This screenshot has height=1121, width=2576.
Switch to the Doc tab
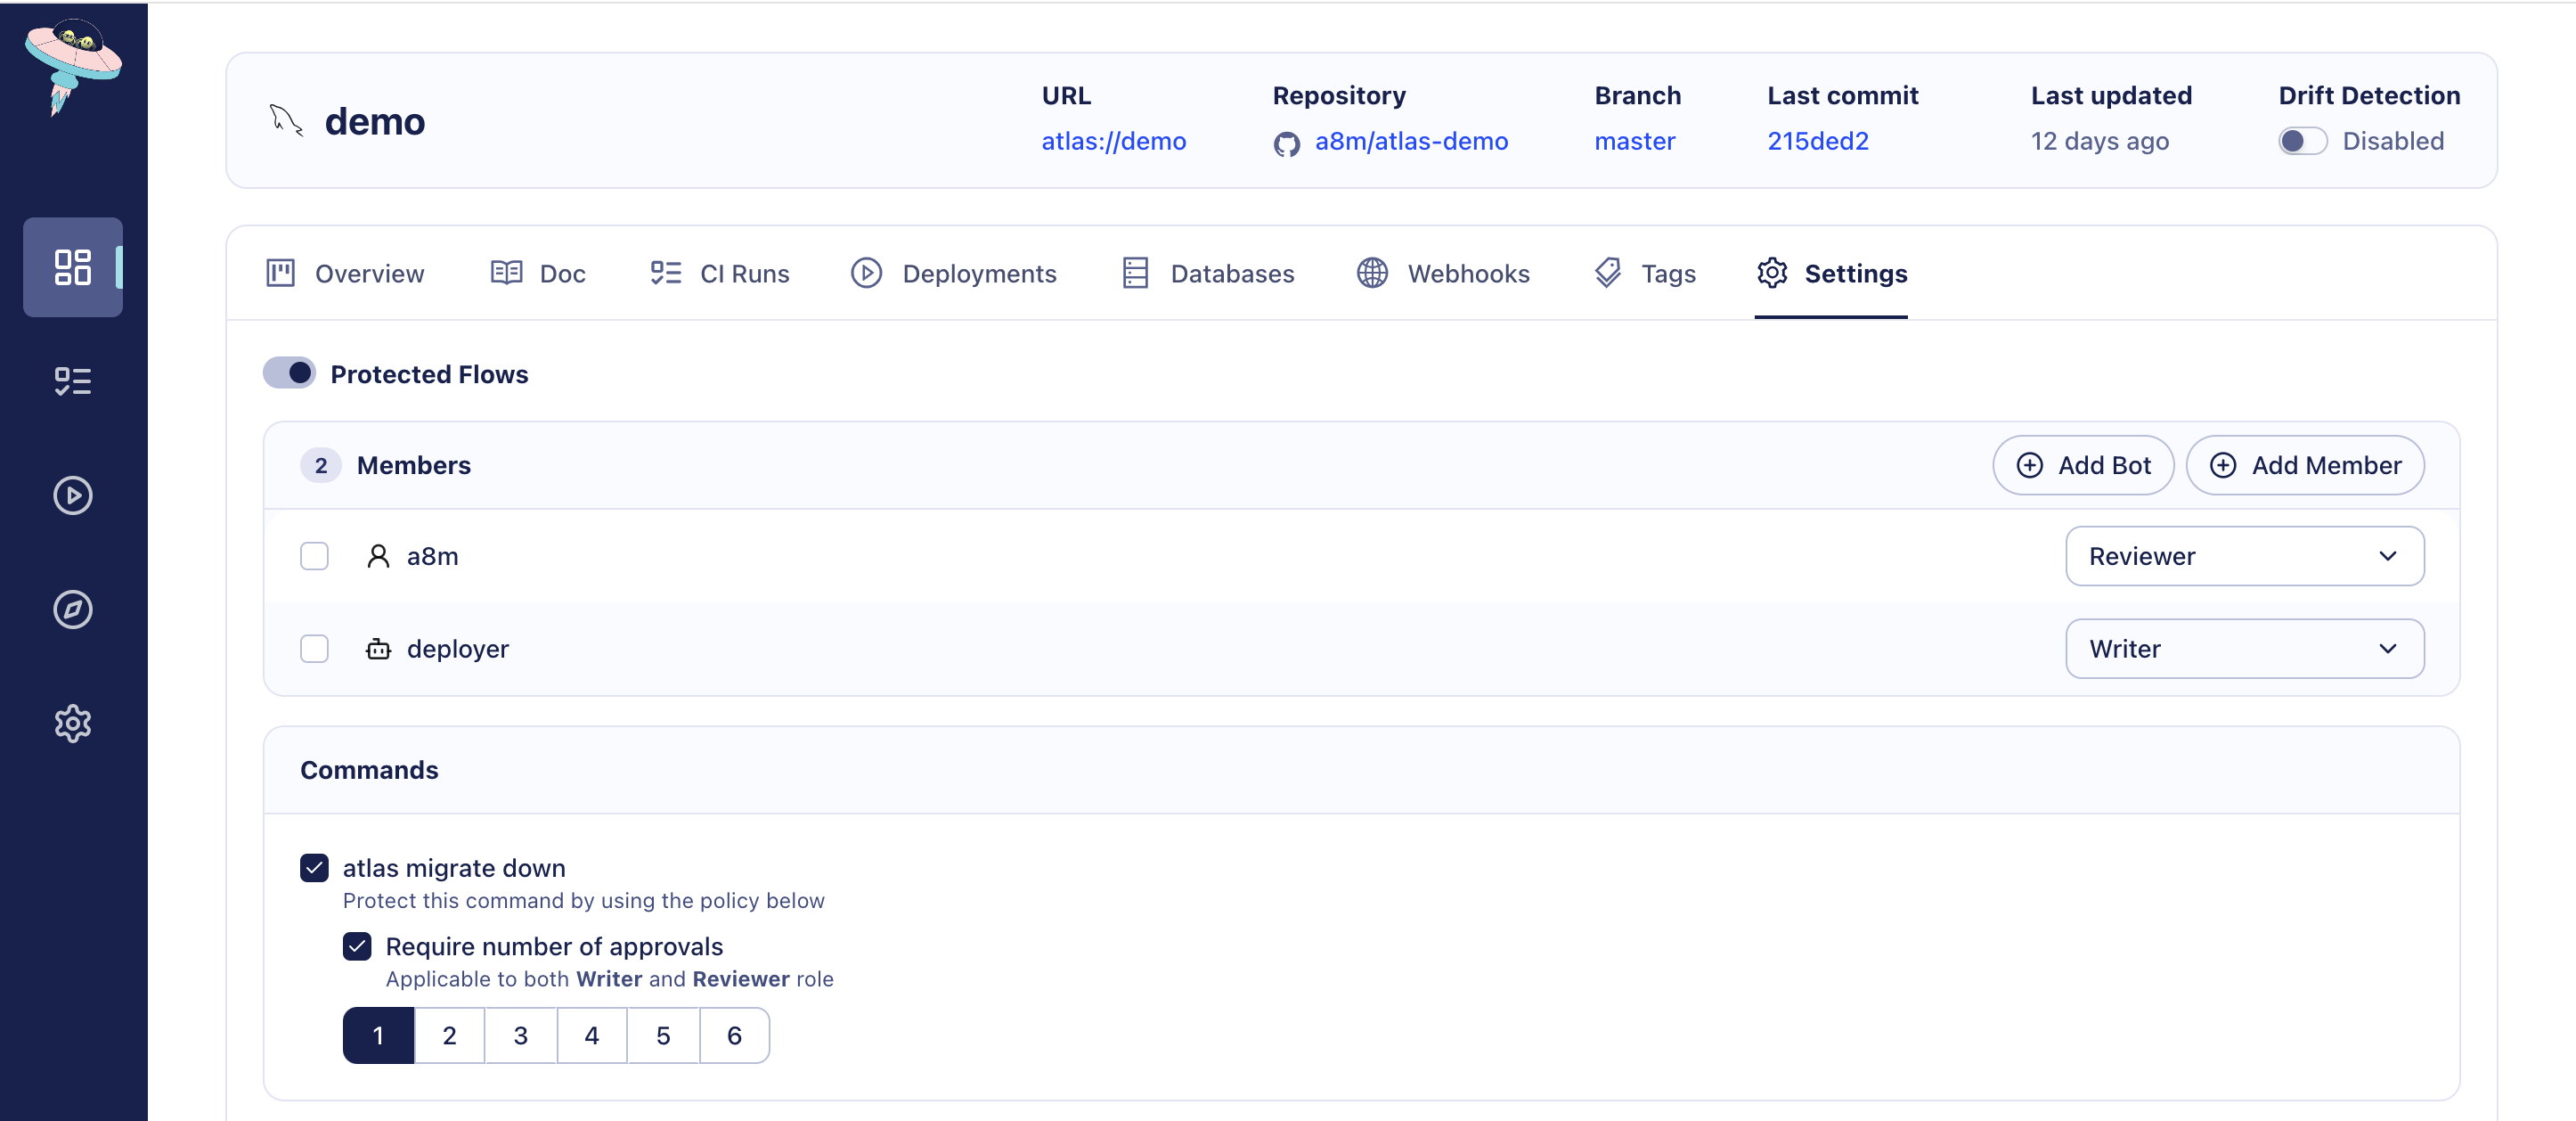click(538, 273)
